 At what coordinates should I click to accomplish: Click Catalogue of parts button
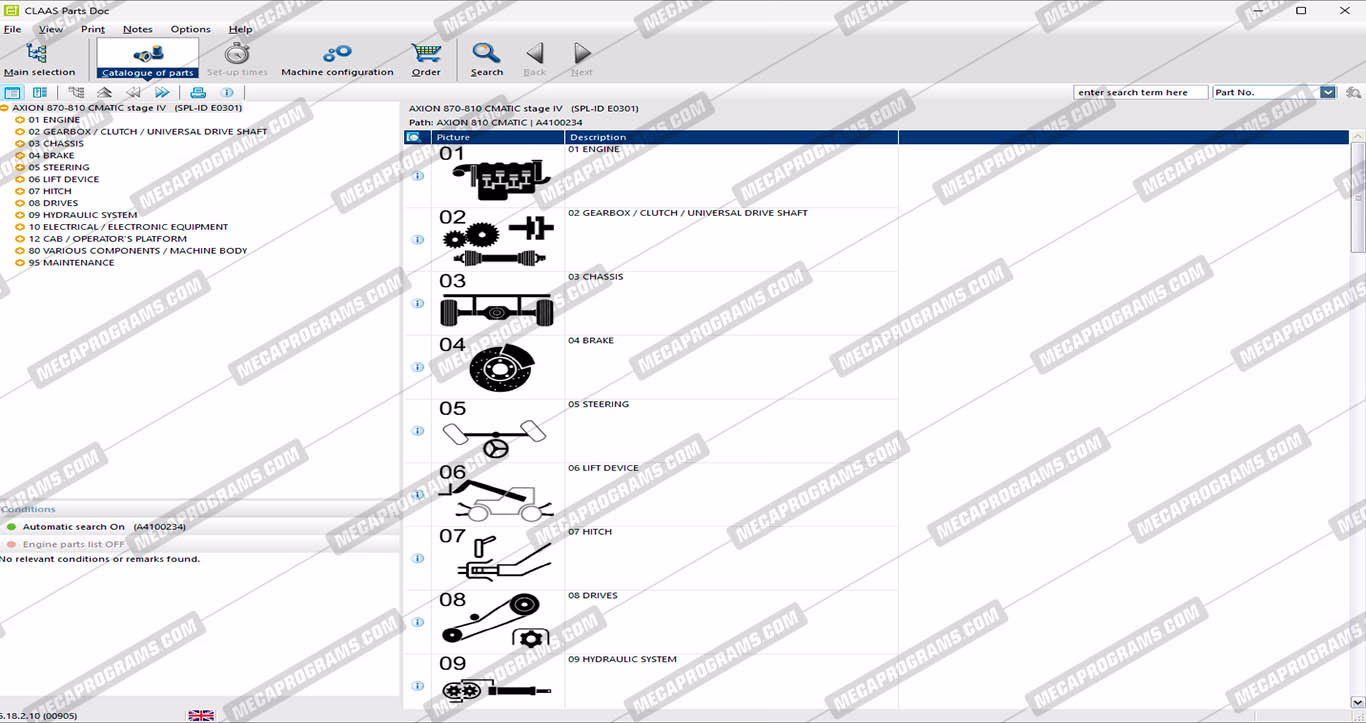coord(147,59)
